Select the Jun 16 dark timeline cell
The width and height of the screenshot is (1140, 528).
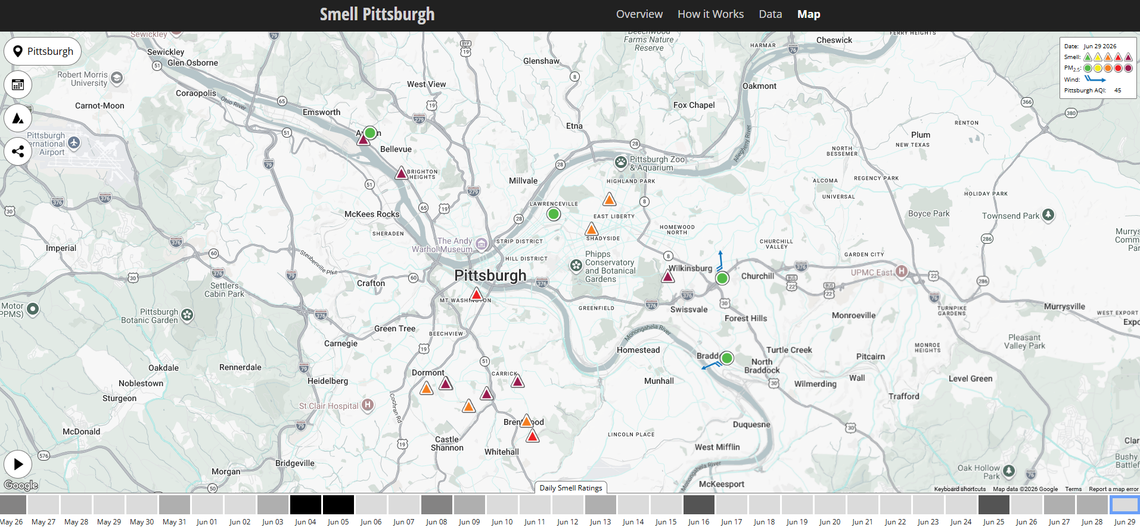coord(699,505)
